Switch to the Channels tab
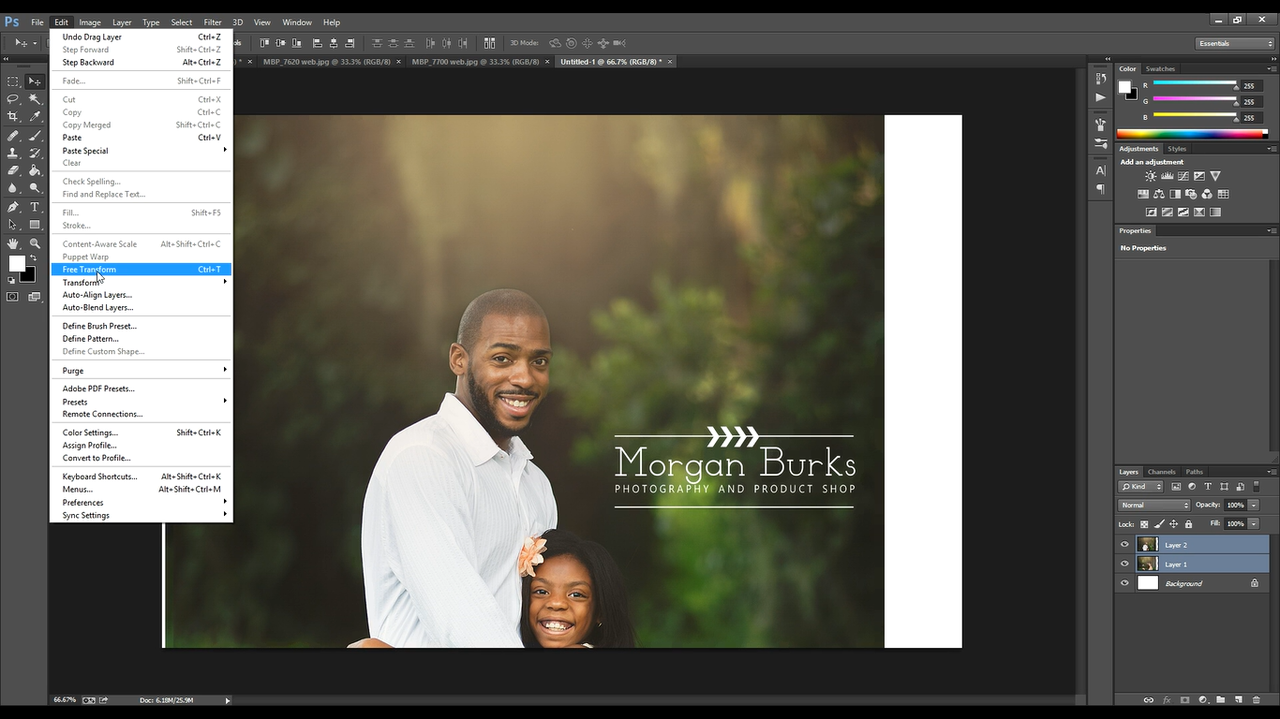Image resolution: width=1280 pixels, height=719 pixels. coord(1162,472)
